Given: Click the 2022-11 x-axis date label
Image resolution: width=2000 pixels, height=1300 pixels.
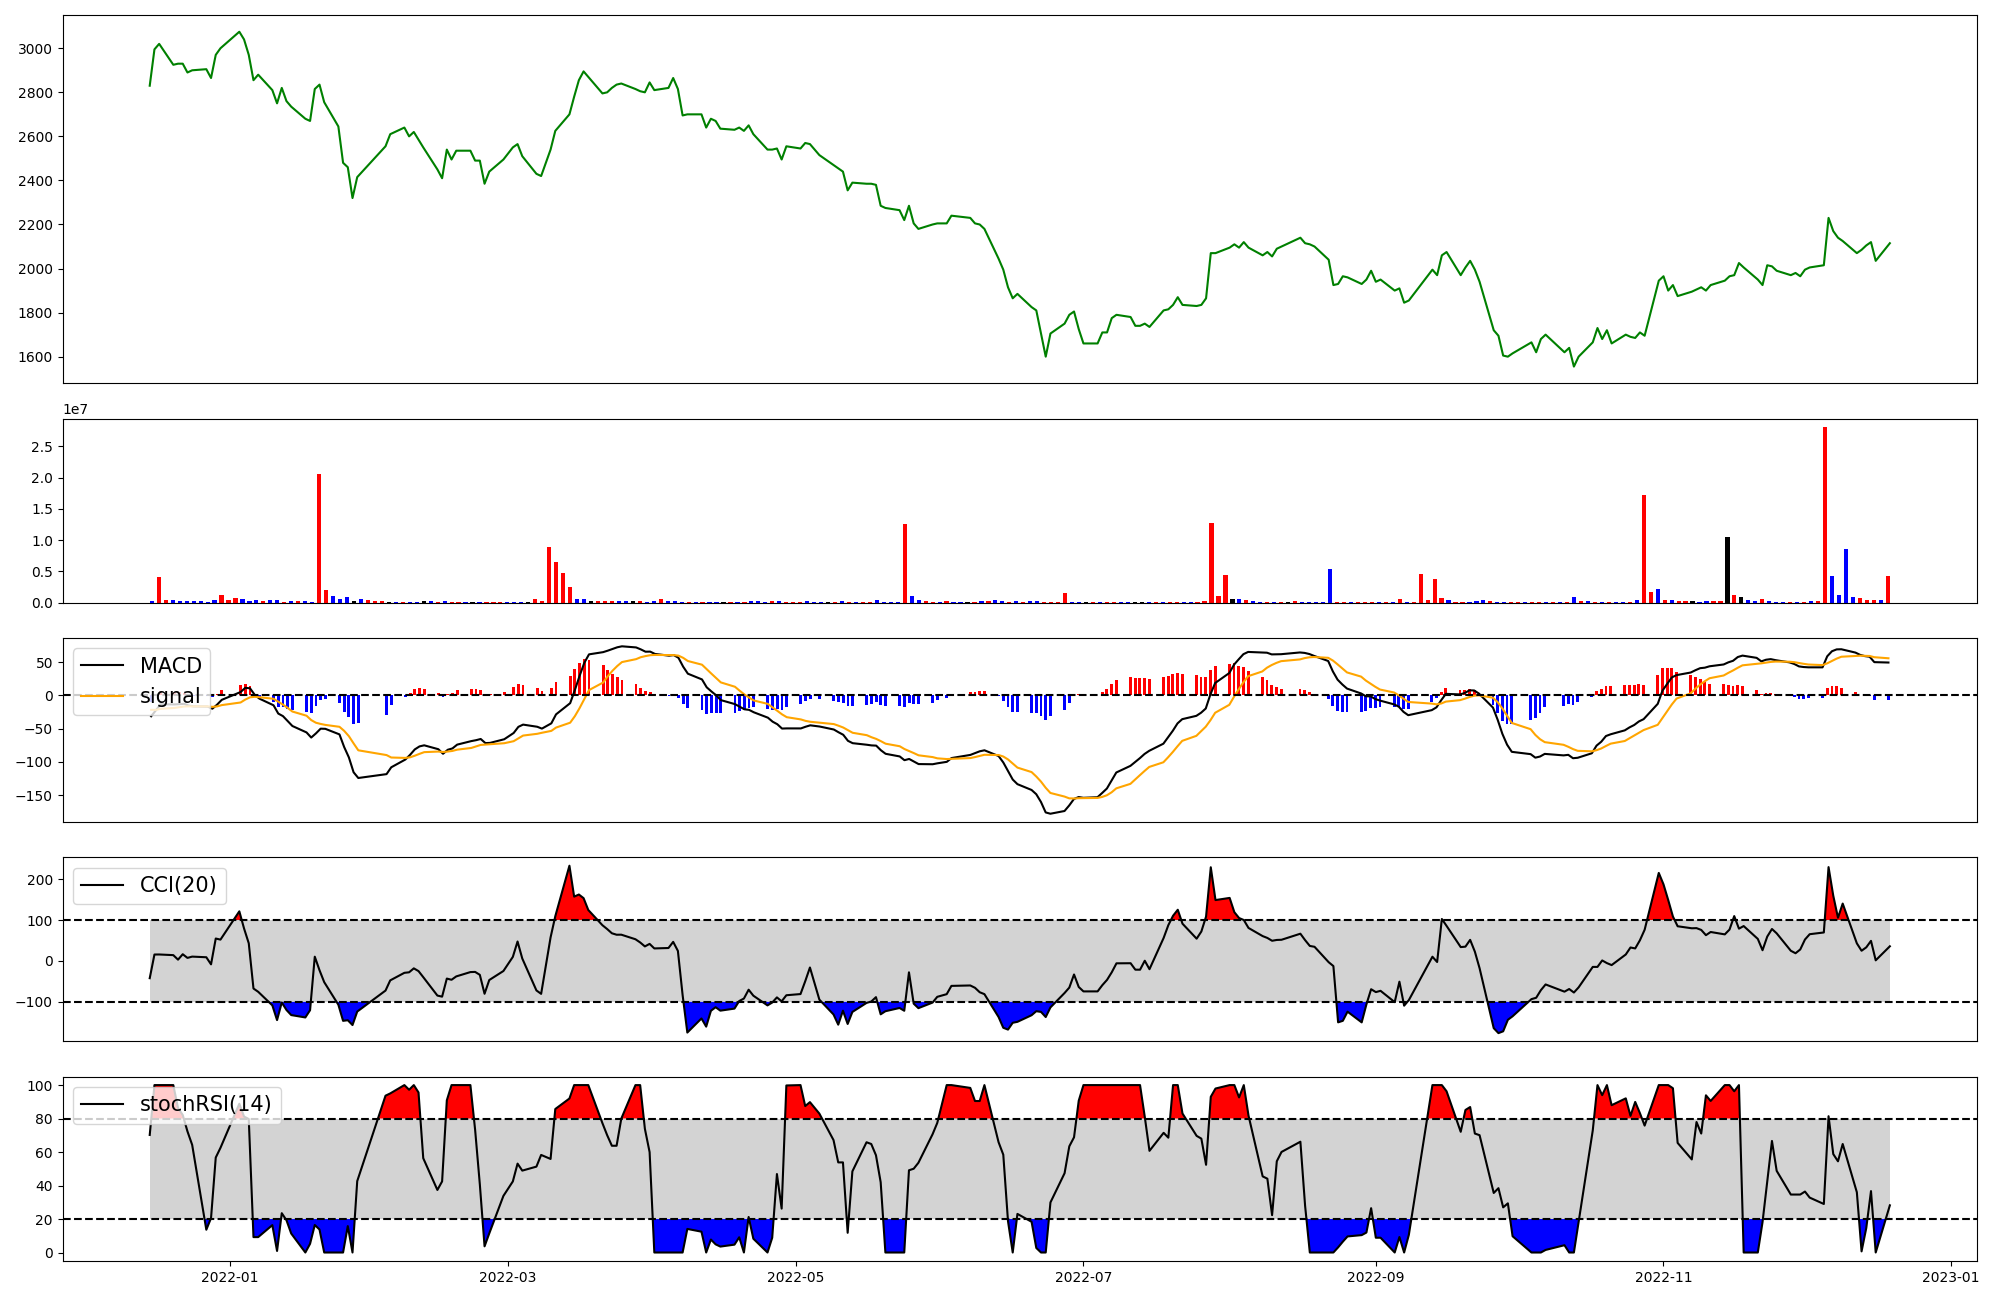Looking at the screenshot, I should coord(1664,1278).
